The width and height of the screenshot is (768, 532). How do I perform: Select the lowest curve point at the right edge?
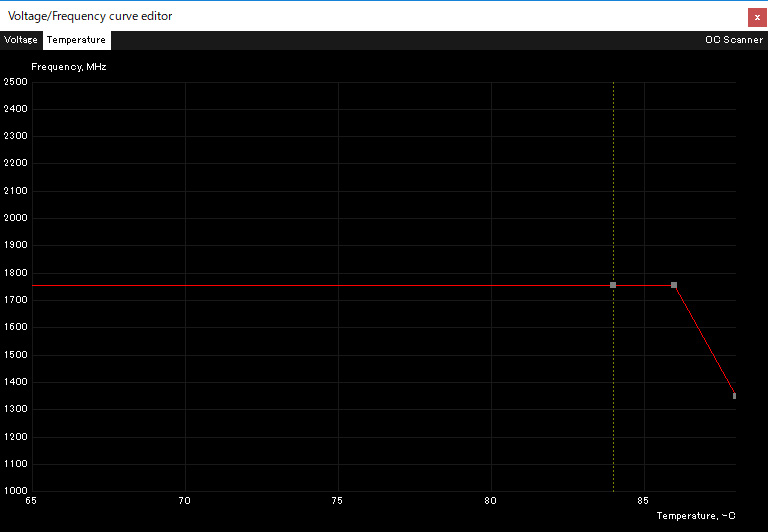point(734,396)
